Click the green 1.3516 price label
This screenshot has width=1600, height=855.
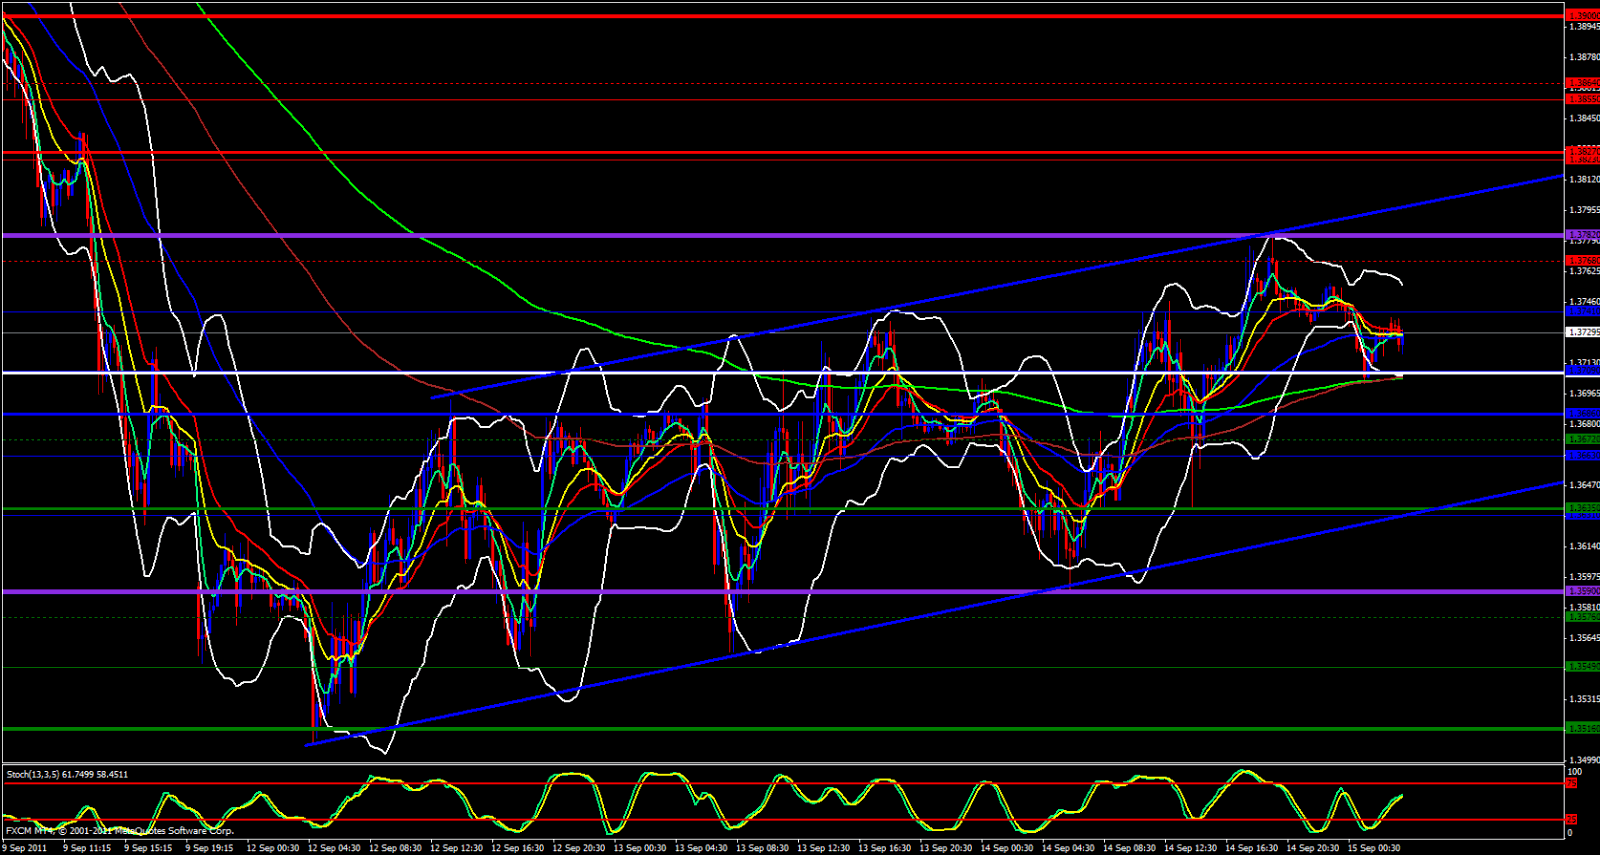[1582, 729]
